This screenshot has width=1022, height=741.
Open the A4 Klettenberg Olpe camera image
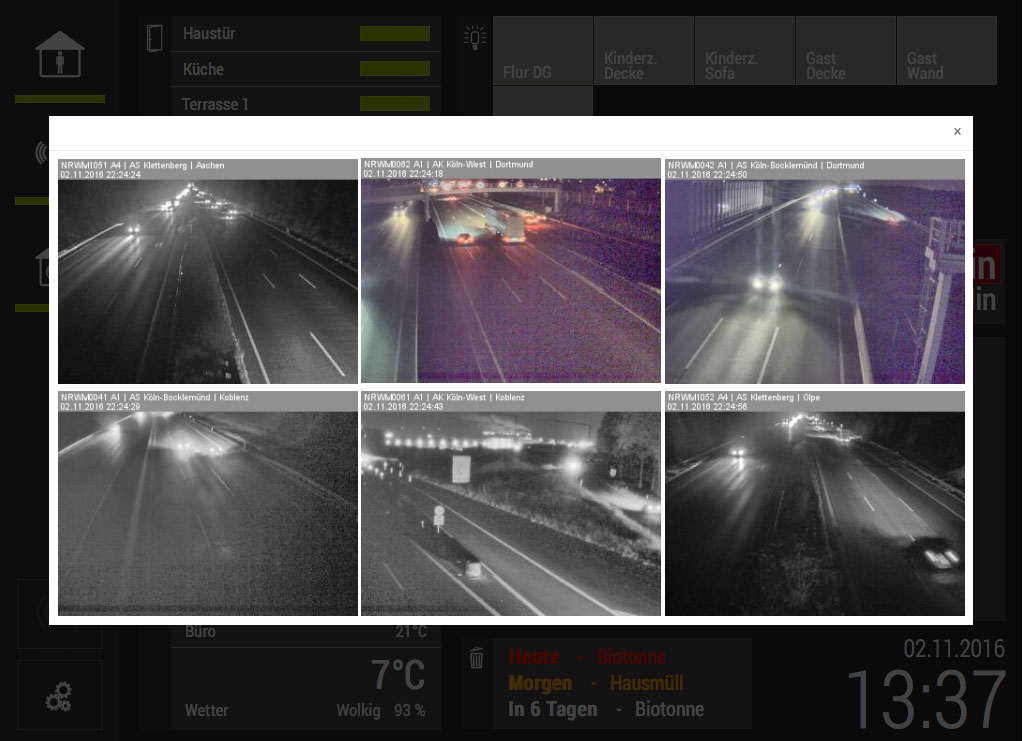815,503
